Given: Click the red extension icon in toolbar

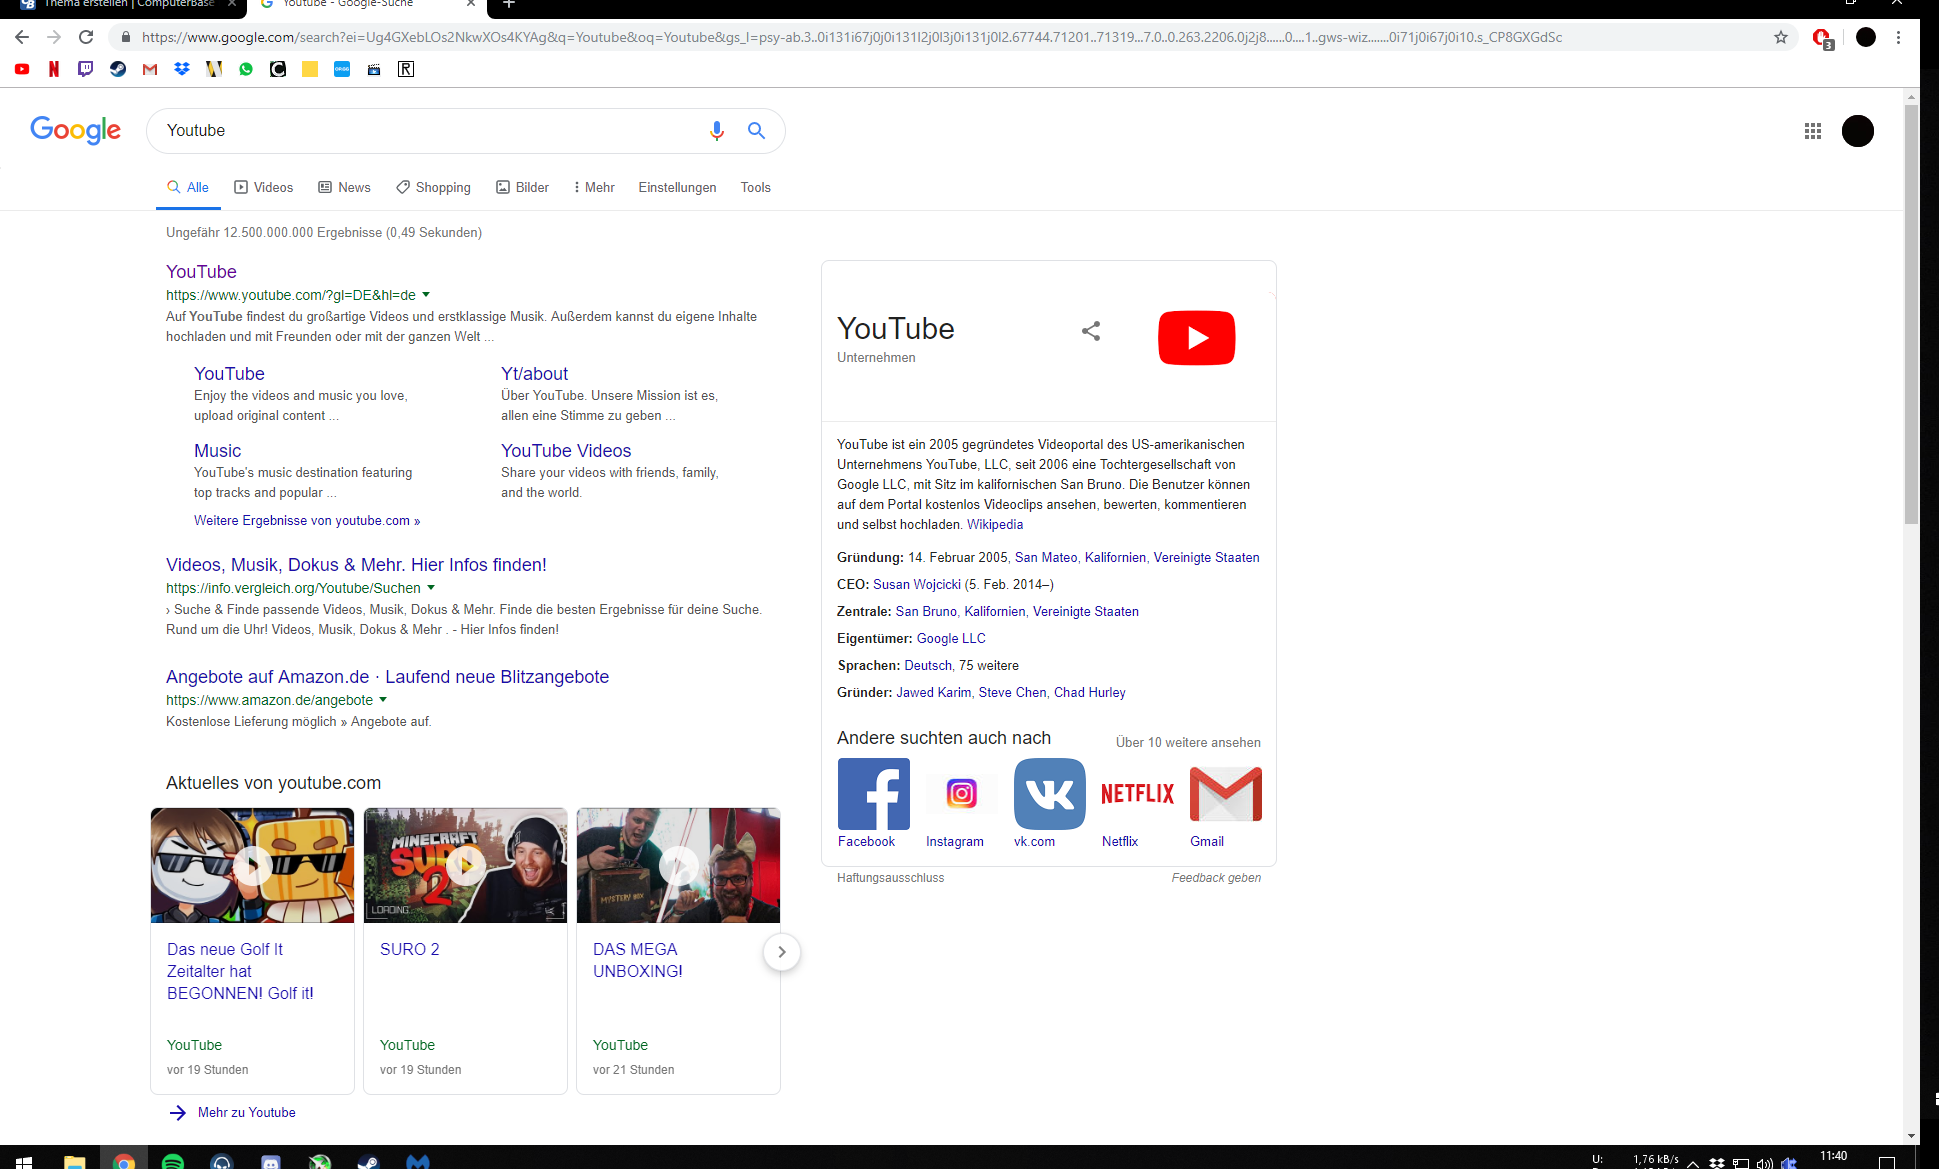Looking at the screenshot, I should coord(1822,38).
